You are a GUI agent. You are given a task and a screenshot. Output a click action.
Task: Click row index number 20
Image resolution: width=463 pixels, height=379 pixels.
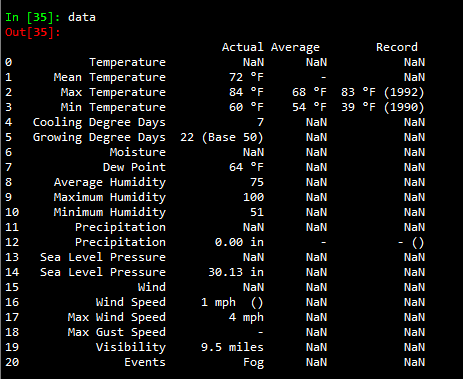(x=12, y=362)
